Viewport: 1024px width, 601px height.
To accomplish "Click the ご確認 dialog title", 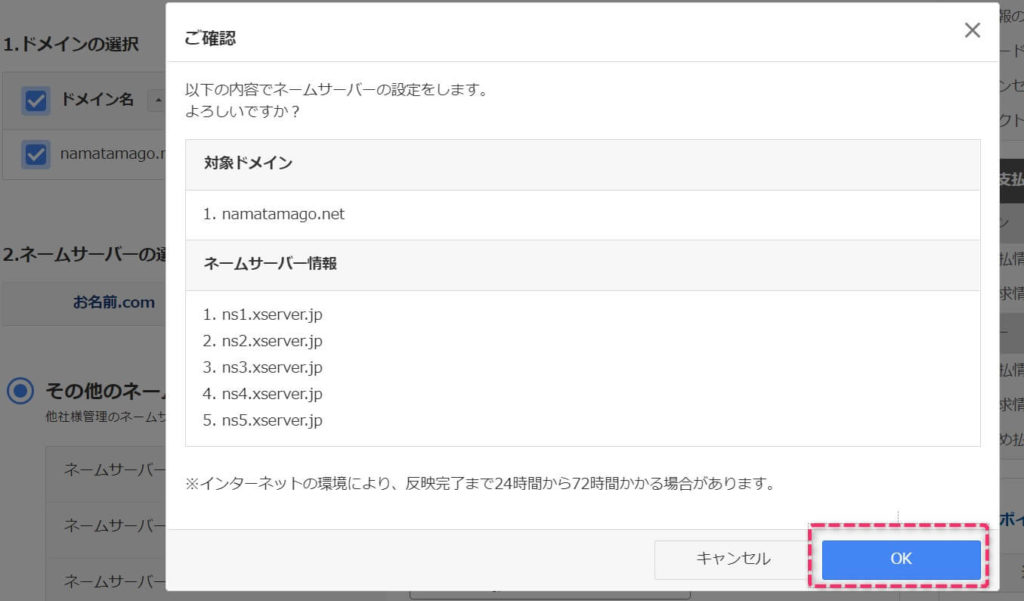I will (x=210, y=39).
